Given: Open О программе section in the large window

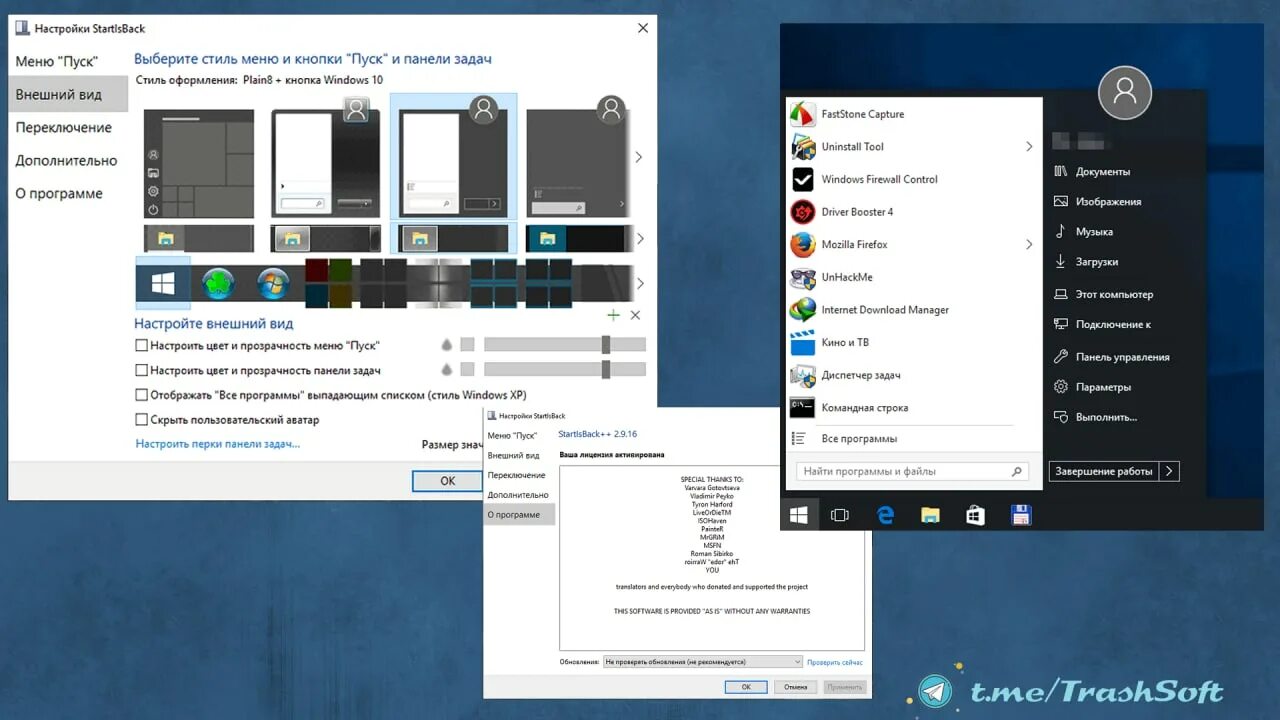Looking at the screenshot, I should pyautogui.click(x=68, y=193).
